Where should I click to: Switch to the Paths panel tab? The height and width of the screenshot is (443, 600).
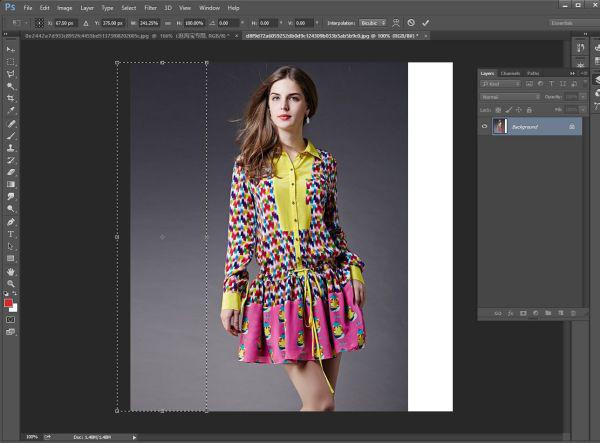tap(533, 73)
